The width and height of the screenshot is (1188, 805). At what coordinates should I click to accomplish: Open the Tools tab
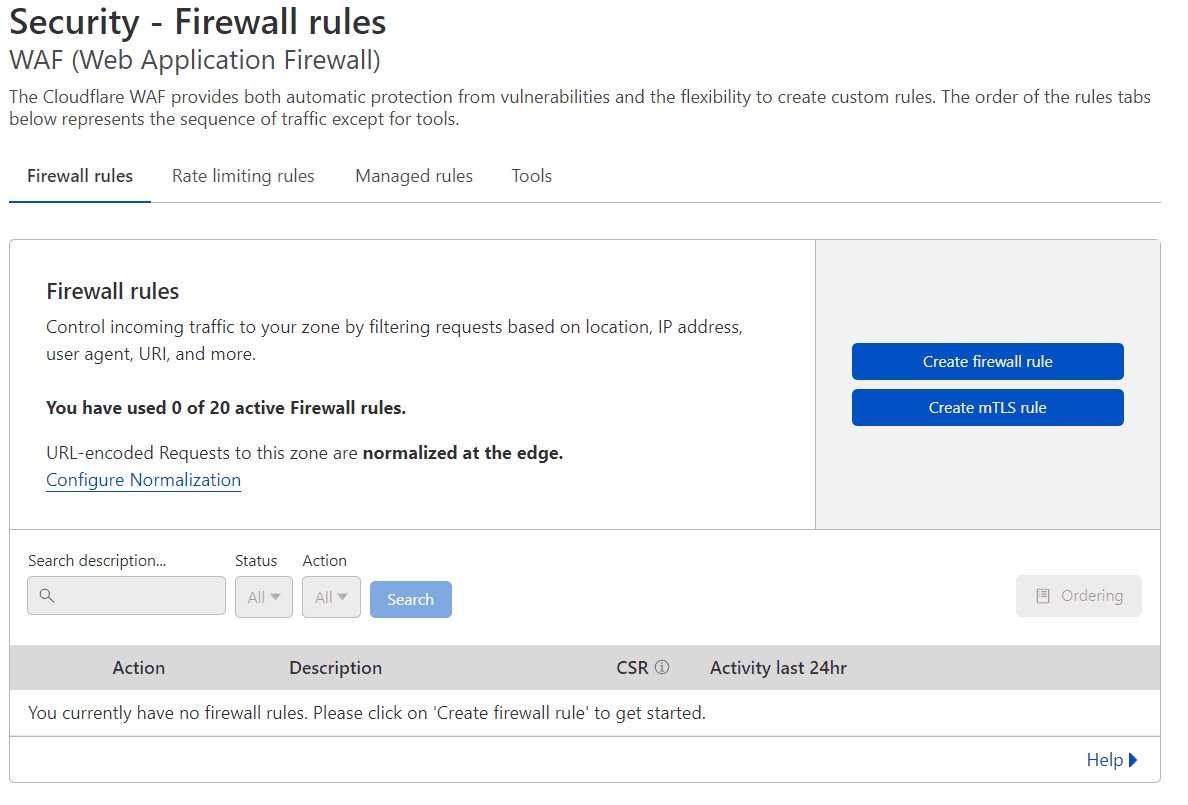tap(531, 176)
